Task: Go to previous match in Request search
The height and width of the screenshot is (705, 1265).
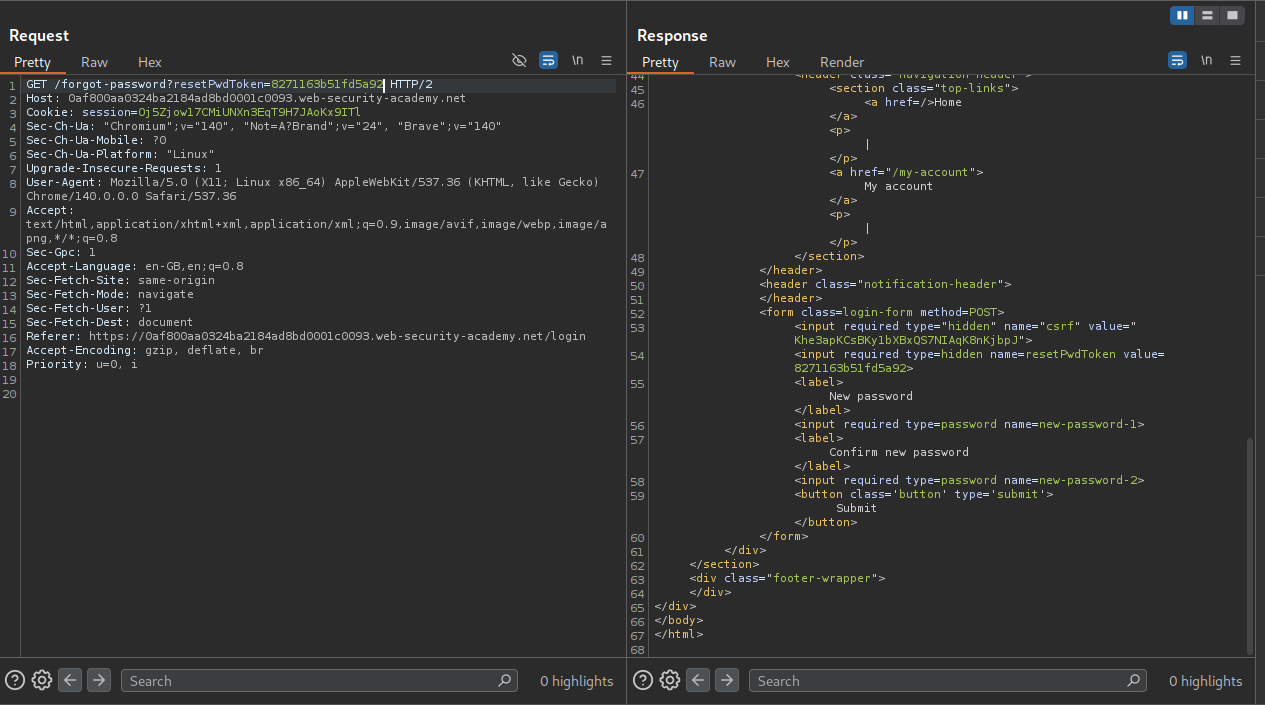Action: click(70, 680)
